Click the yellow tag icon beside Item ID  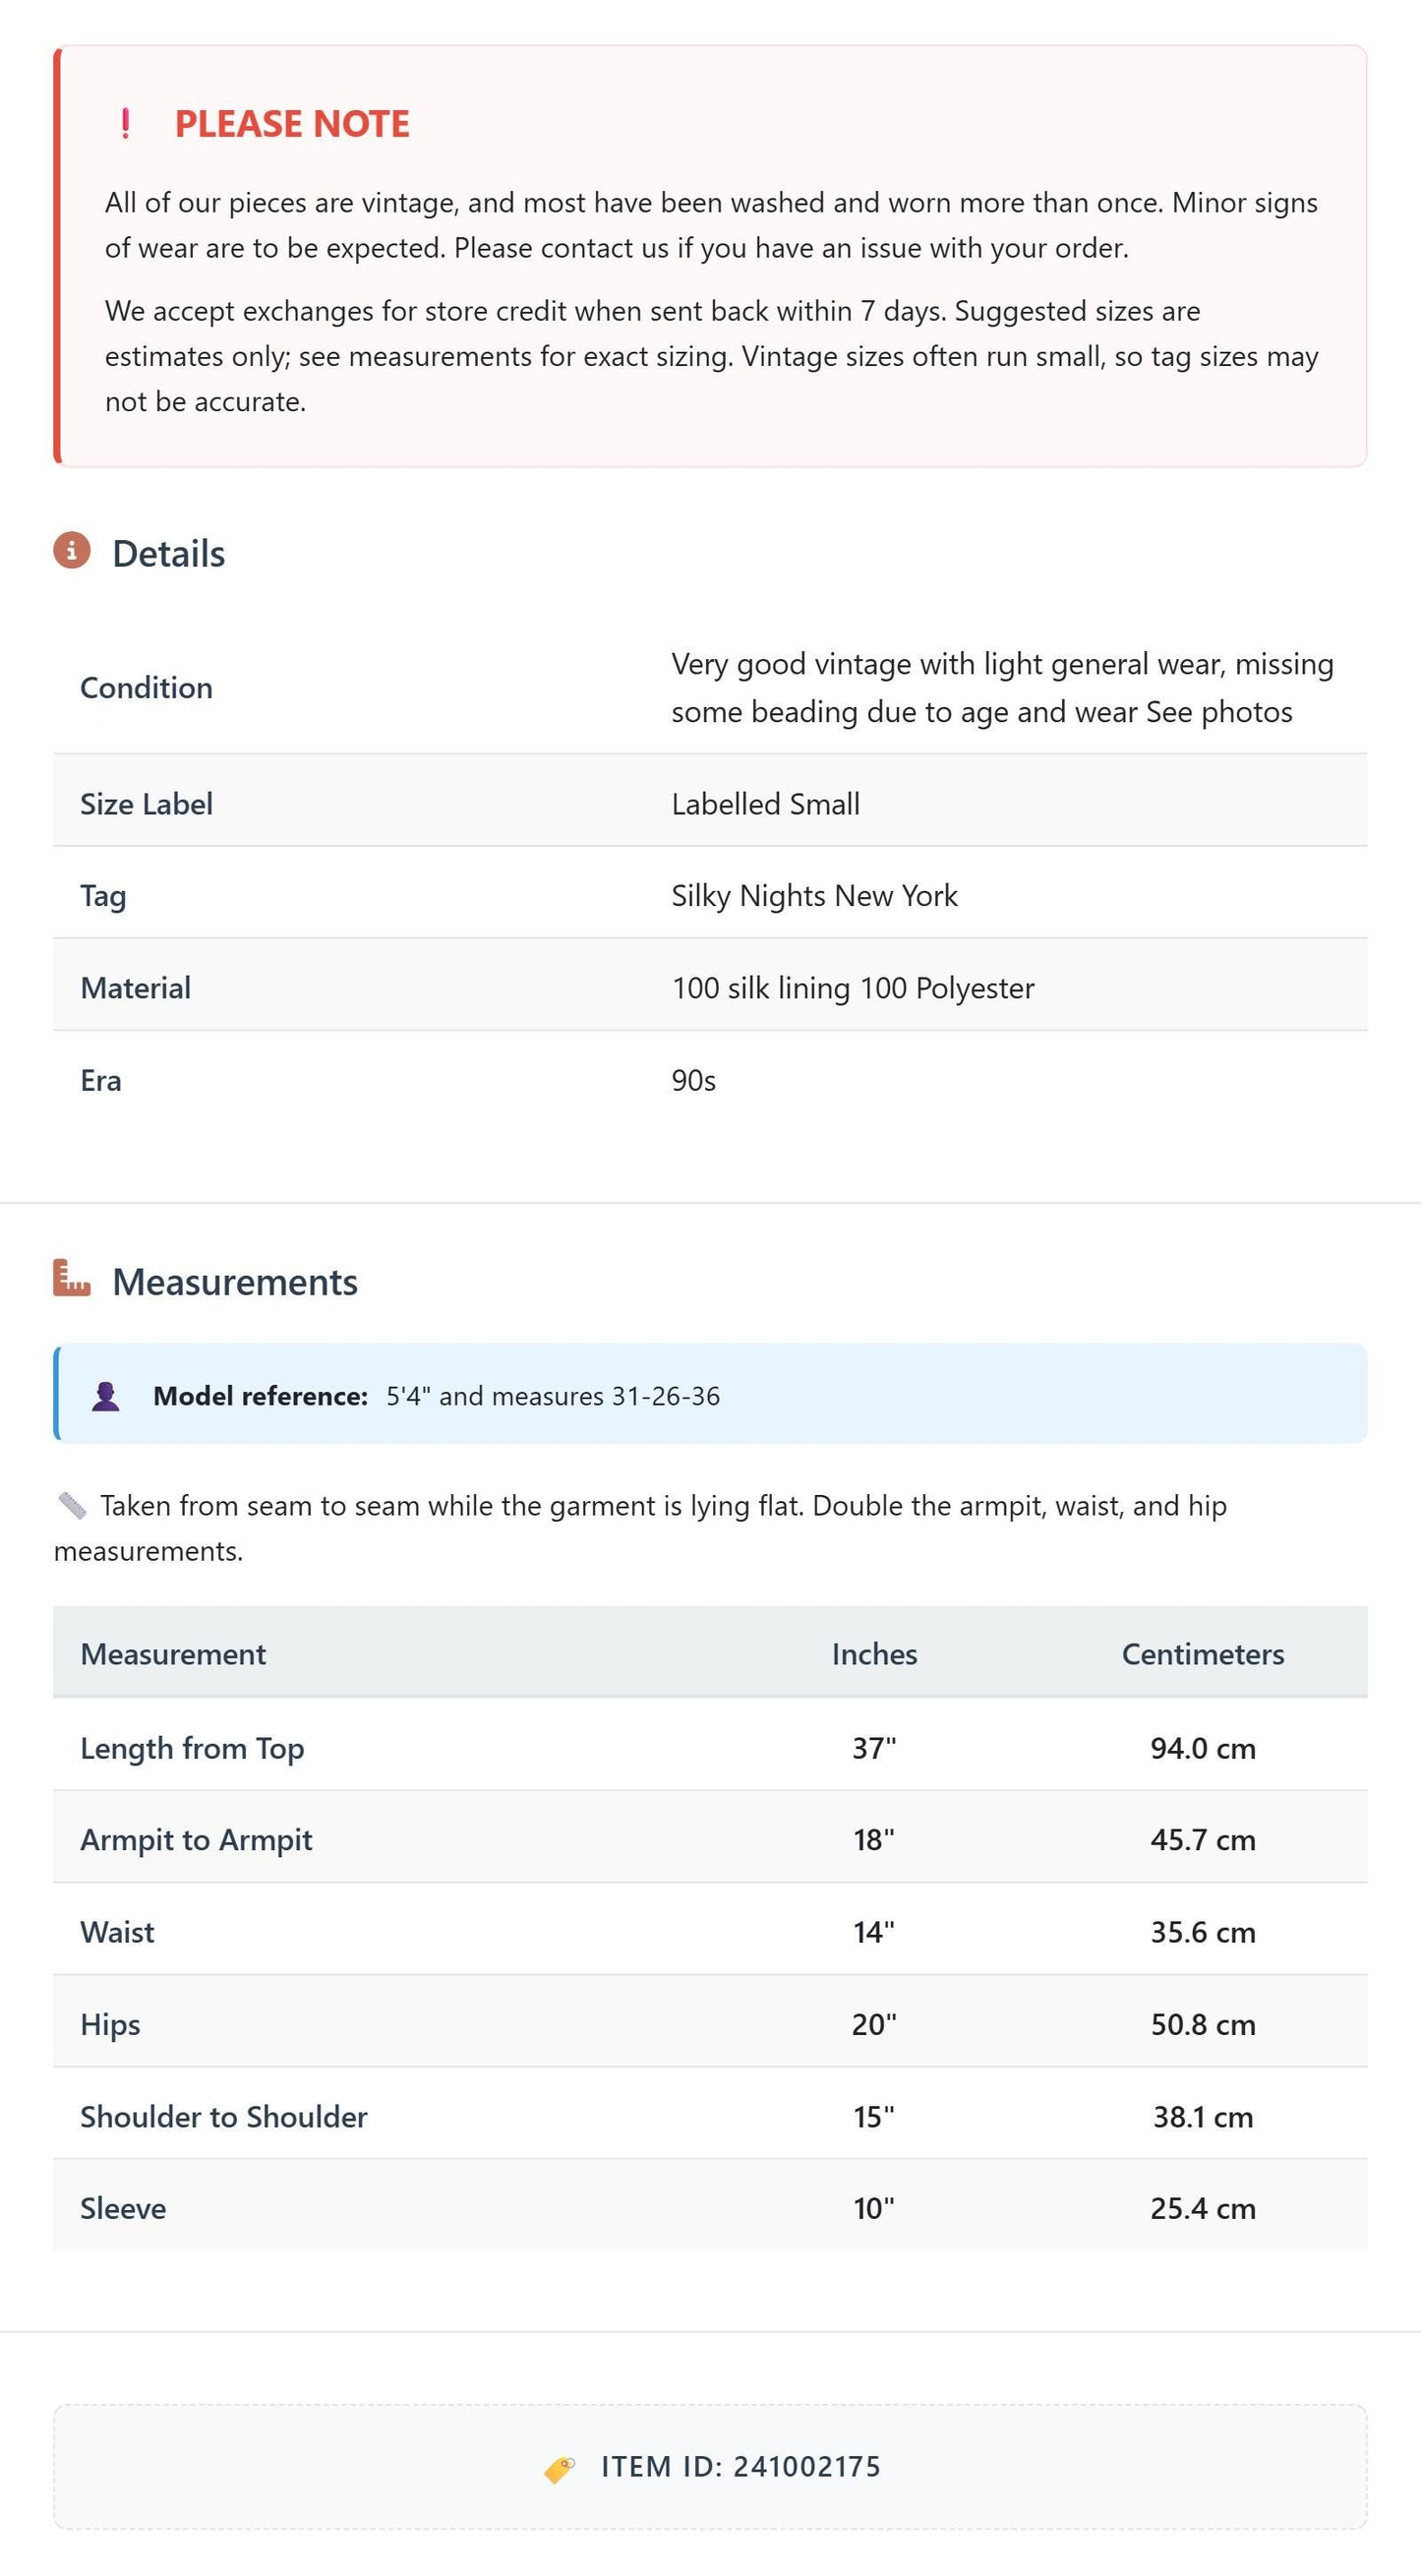coord(560,2469)
